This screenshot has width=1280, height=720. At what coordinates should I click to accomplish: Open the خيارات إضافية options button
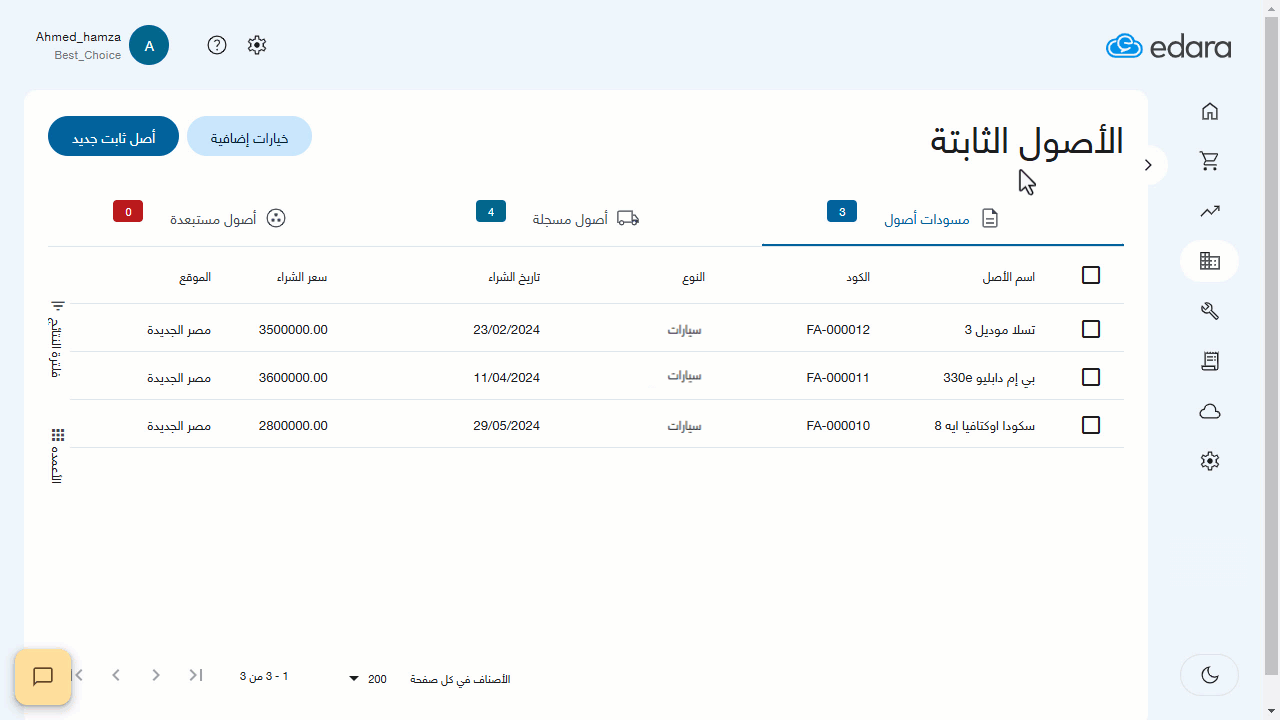pos(249,137)
